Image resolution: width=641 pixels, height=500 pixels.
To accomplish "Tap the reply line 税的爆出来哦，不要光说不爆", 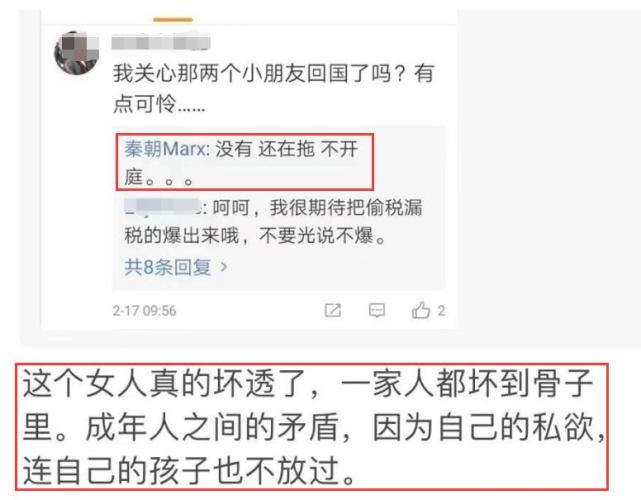I will (255, 235).
